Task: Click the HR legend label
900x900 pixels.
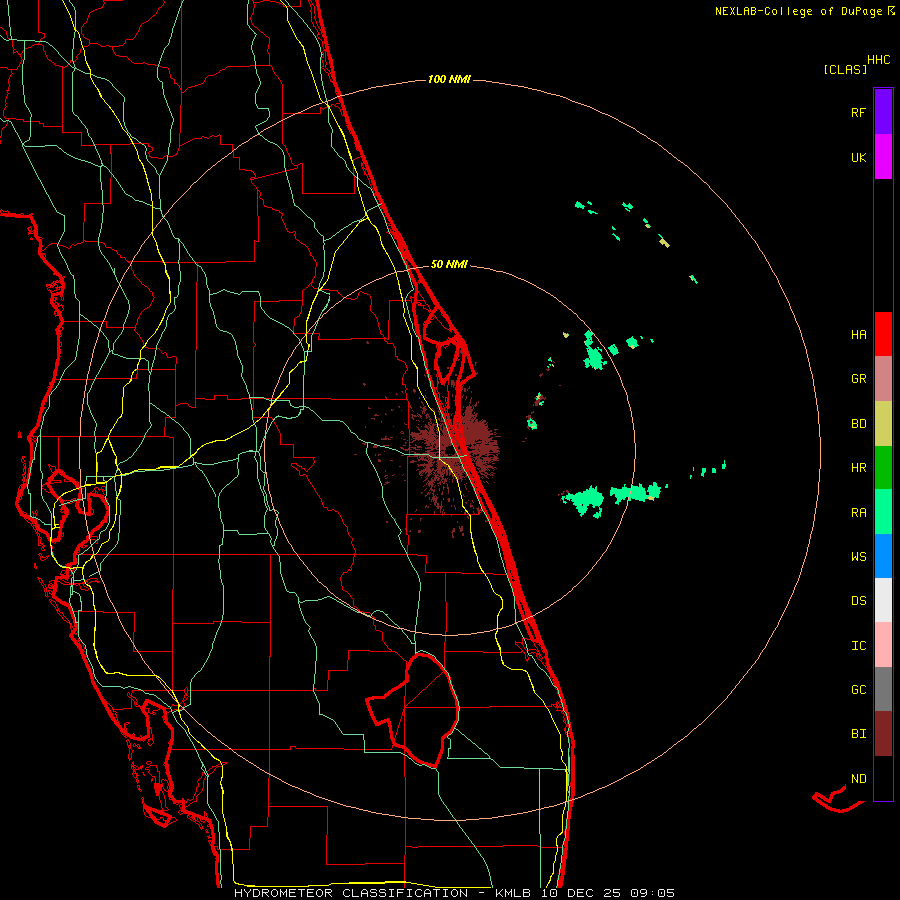Action: [858, 468]
